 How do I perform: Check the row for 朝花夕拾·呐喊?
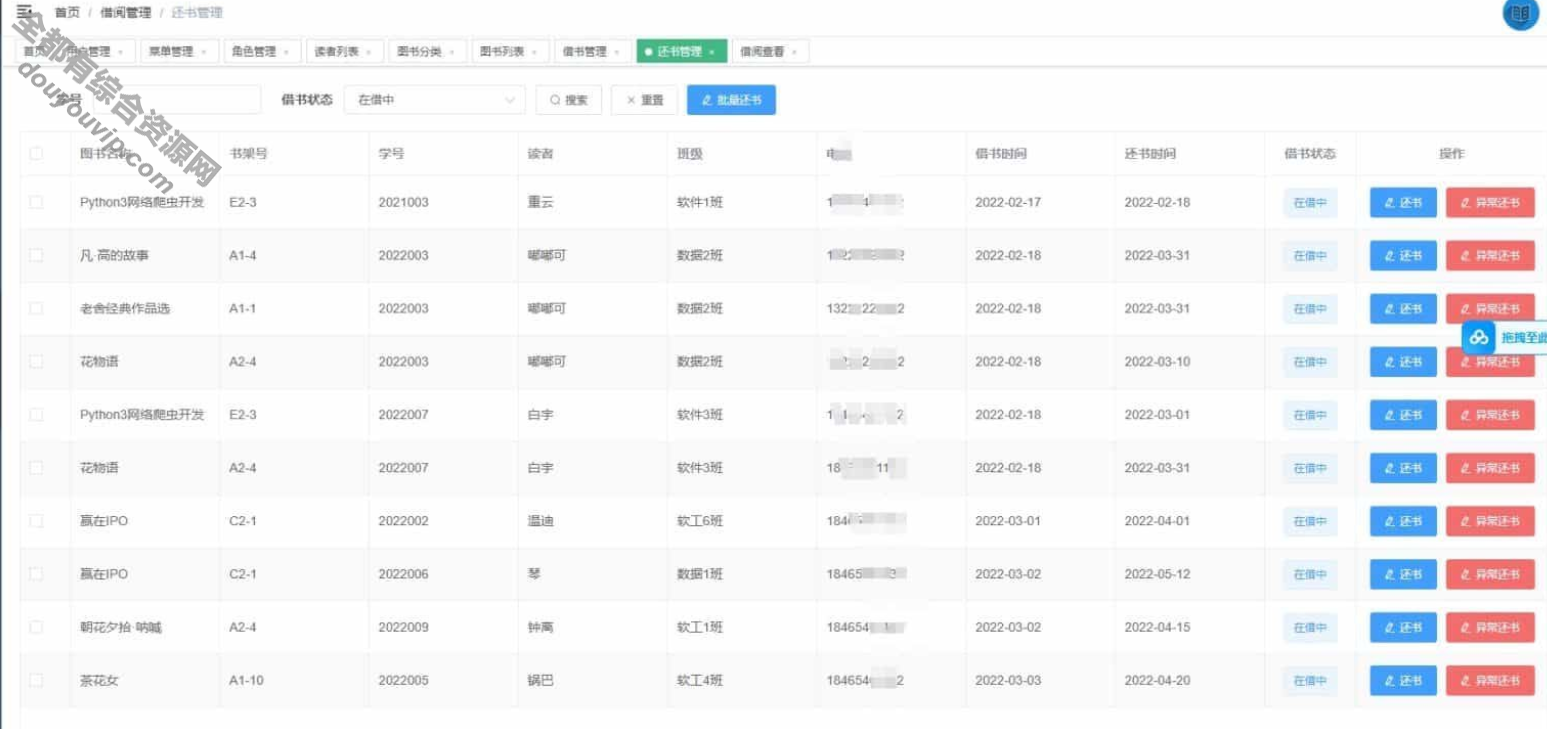coord(36,627)
